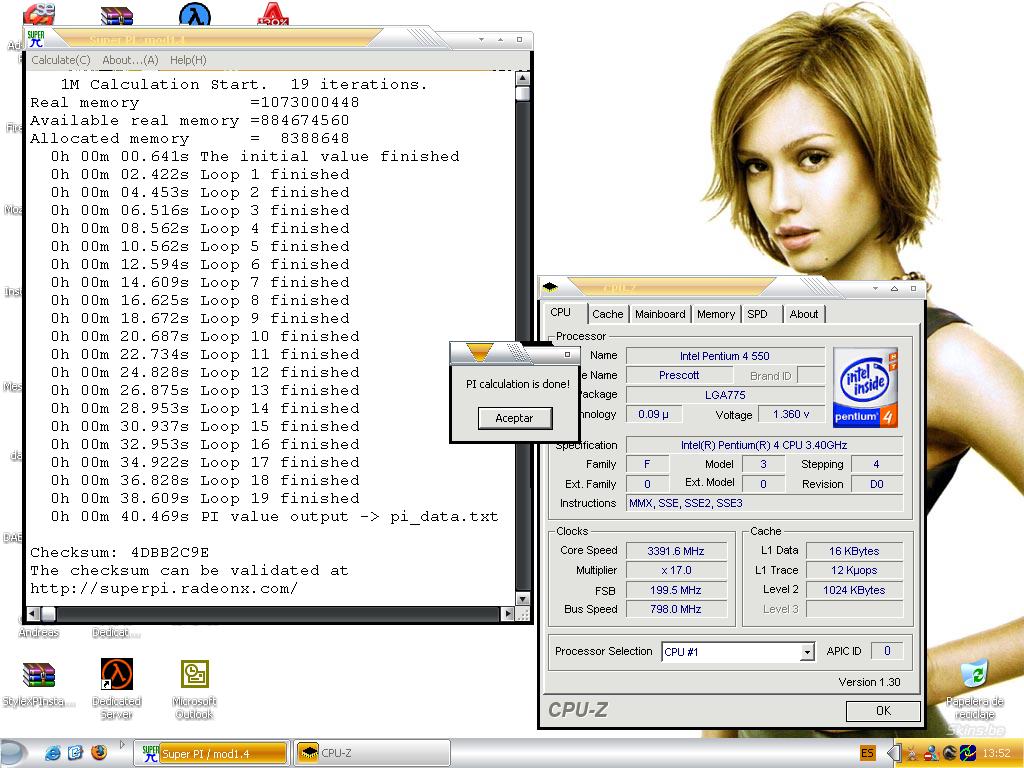Click the Super PI vertical scrollbar down arrow
Image resolution: width=1024 pixels, height=768 pixels.
coord(522,598)
